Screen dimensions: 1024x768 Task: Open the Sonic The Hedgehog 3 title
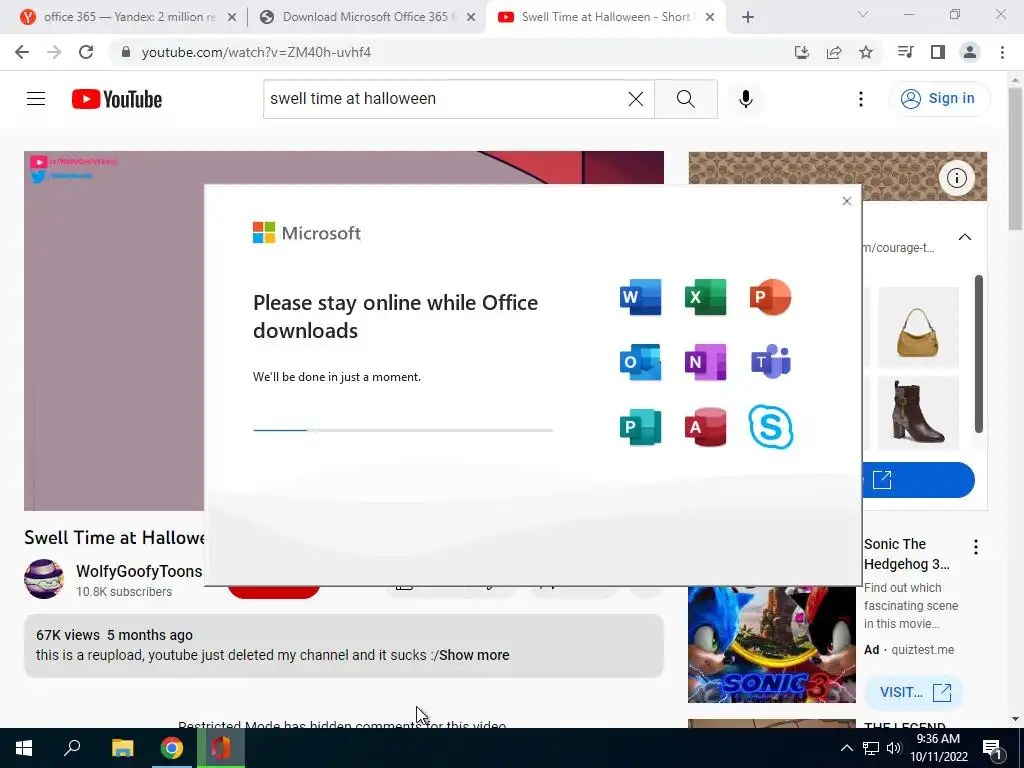[x=906, y=554]
